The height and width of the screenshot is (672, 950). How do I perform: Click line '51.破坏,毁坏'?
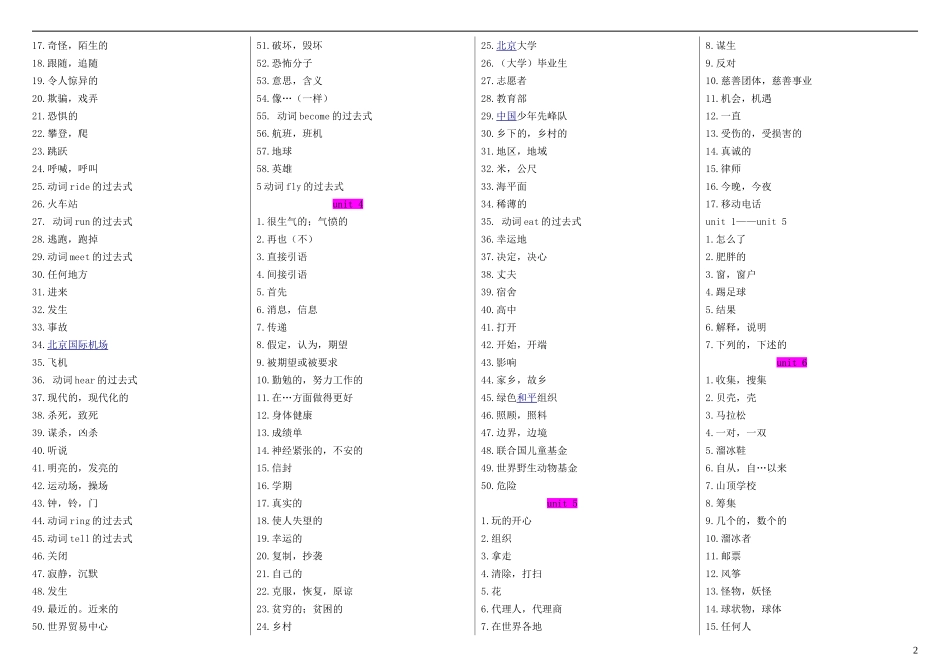coord(290,45)
